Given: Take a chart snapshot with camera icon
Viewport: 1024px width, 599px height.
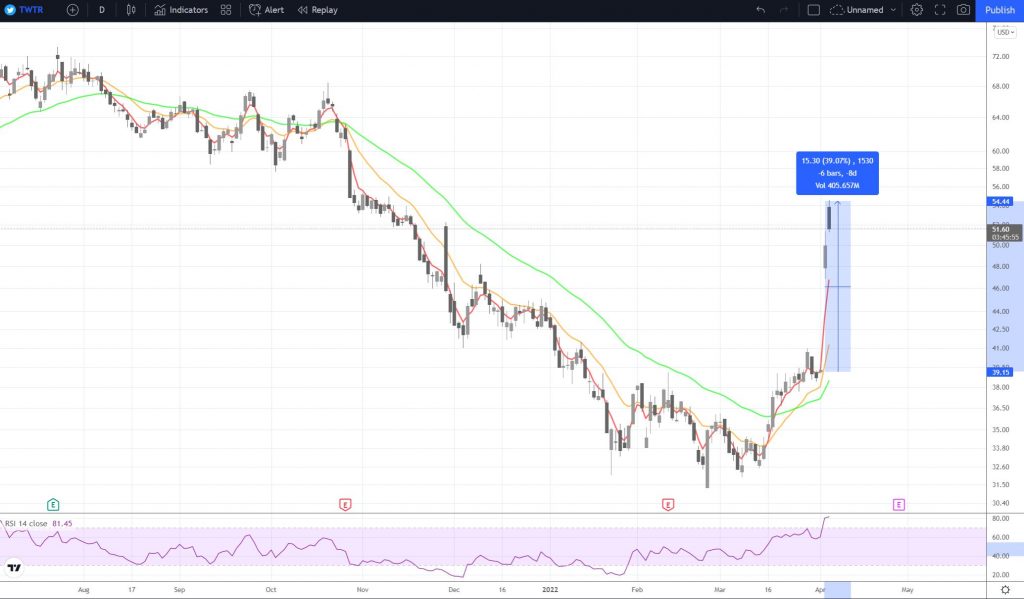Looking at the screenshot, I should (963, 10).
